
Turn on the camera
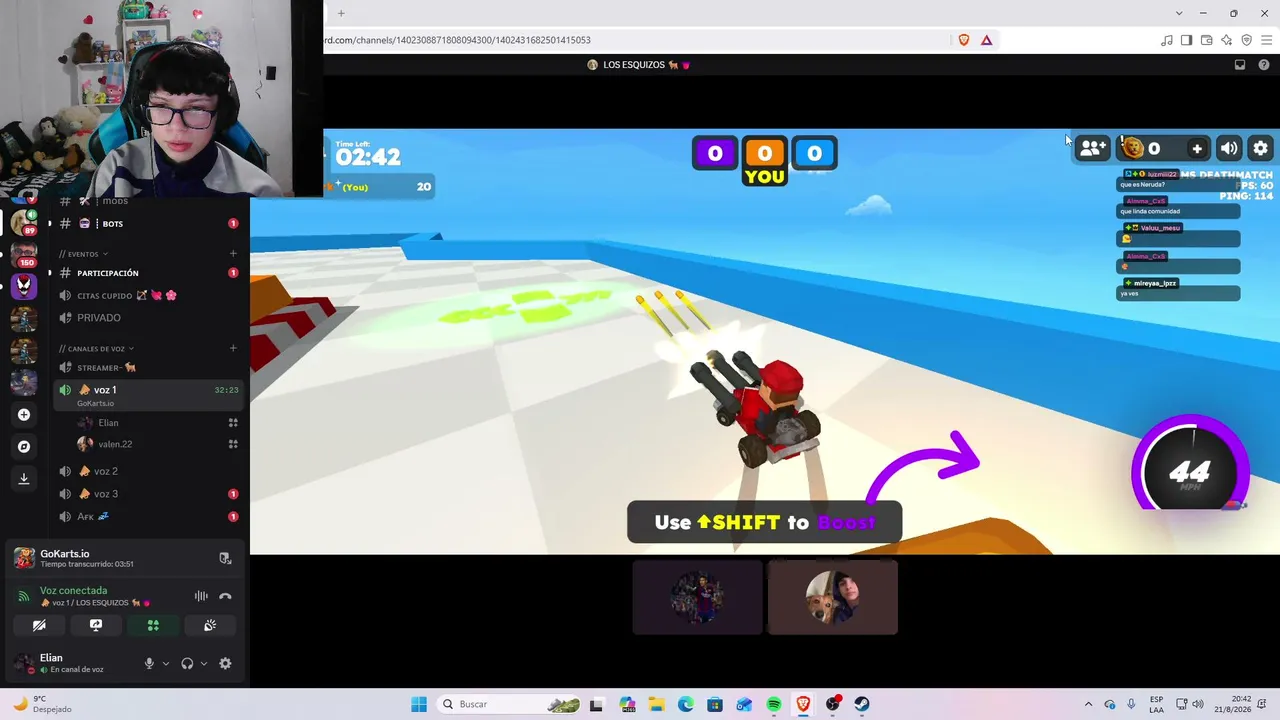tap(39, 625)
